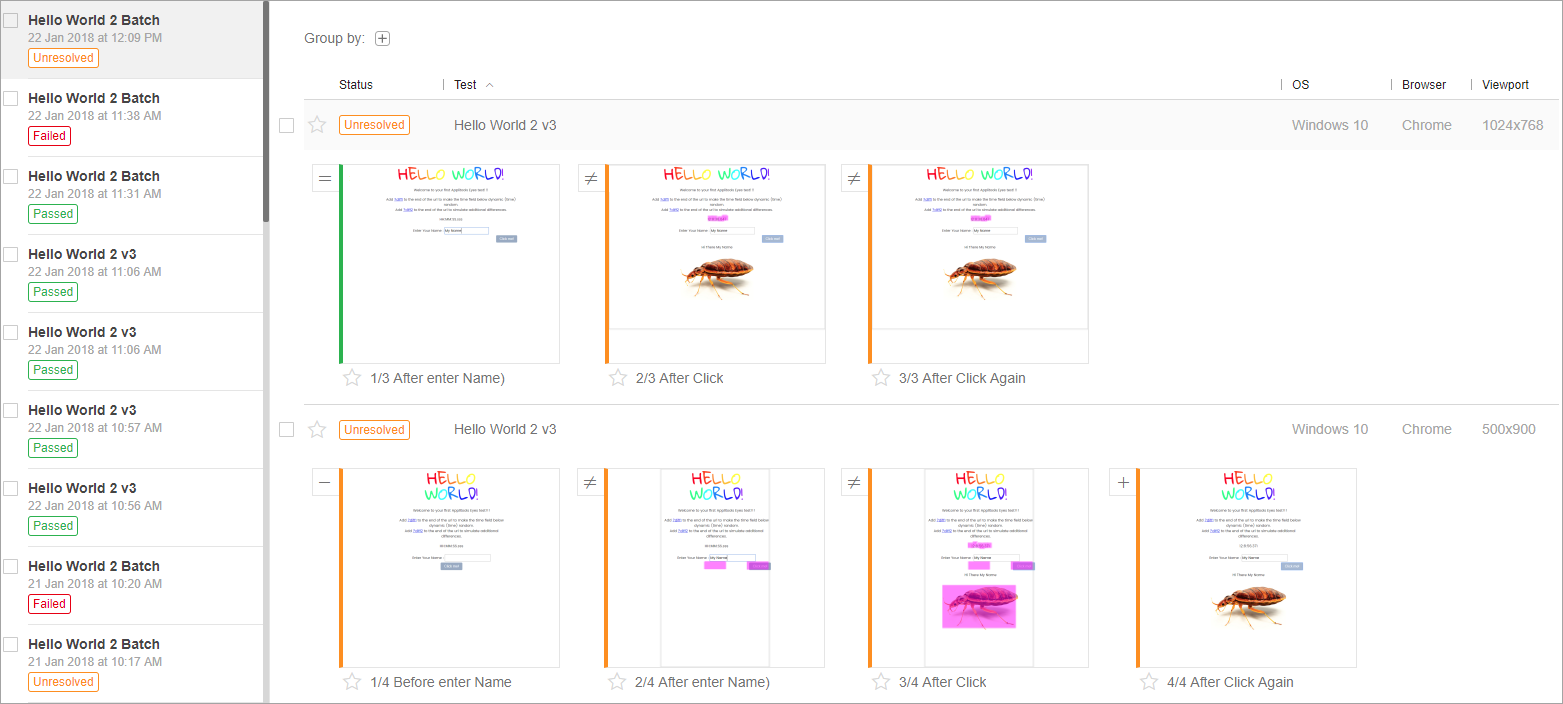
Task: Click the Viewport column header
Action: [1505, 85]
